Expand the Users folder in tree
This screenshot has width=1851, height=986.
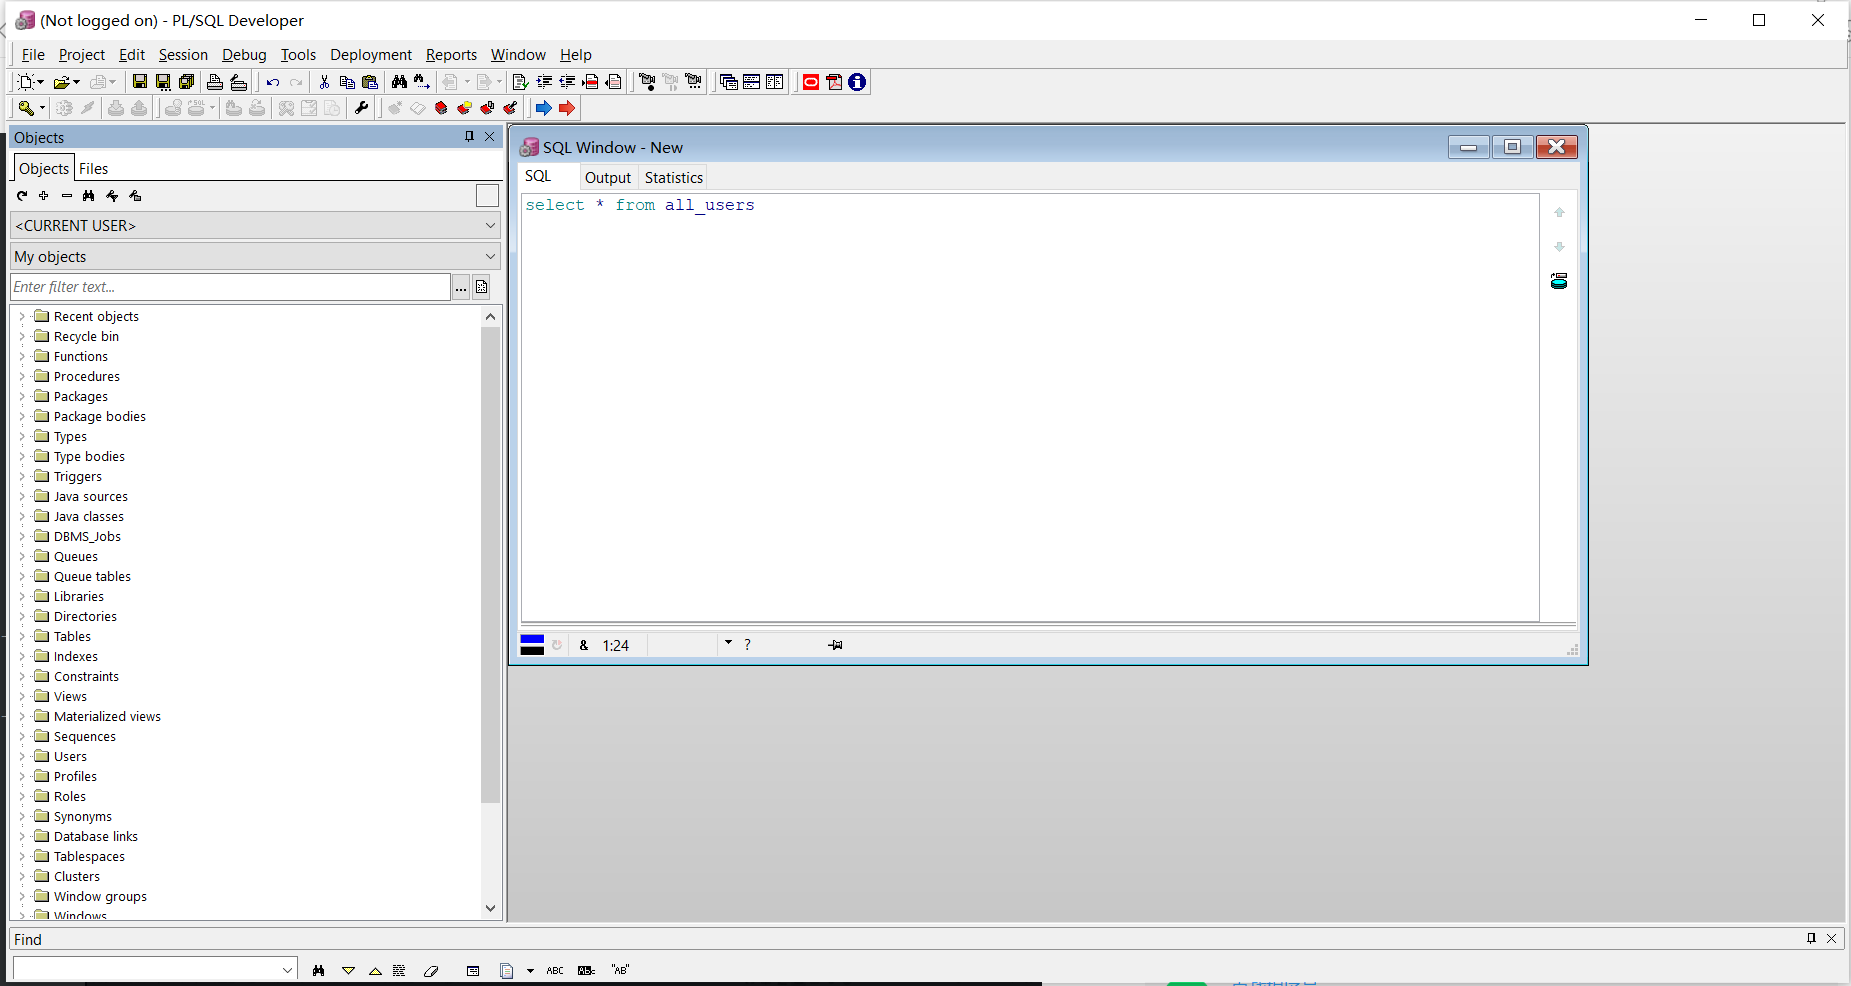click(x=22, y=756)
